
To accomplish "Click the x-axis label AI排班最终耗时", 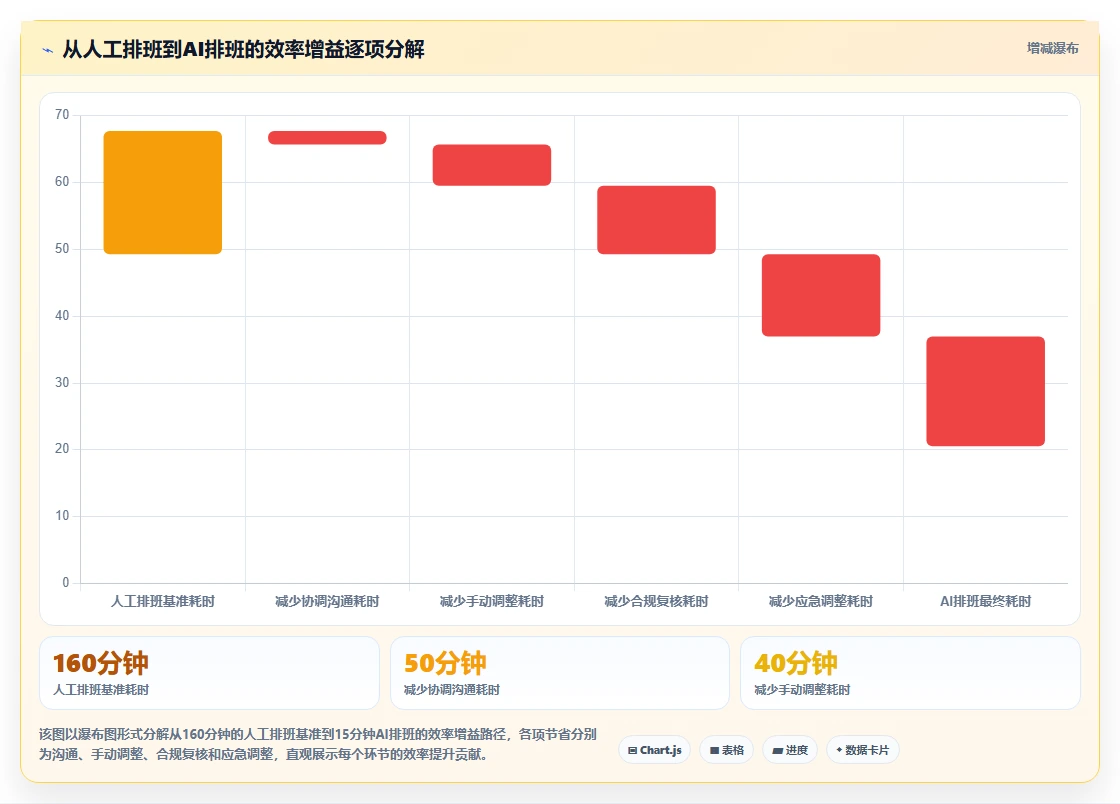I will 986,601.
